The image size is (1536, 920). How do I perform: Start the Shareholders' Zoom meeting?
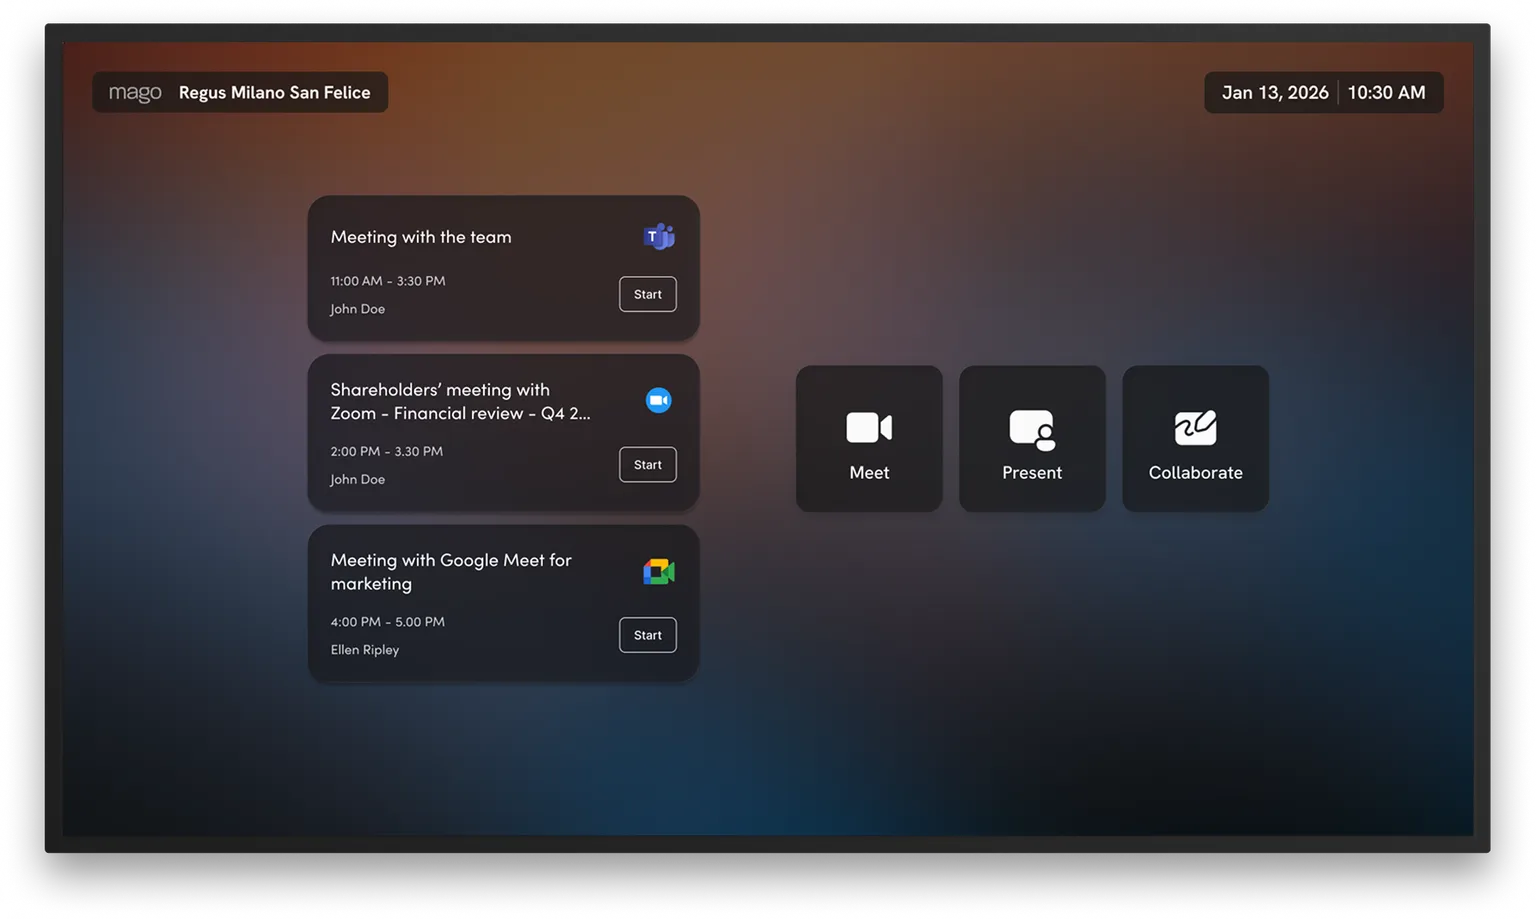[x=647, y=465]
